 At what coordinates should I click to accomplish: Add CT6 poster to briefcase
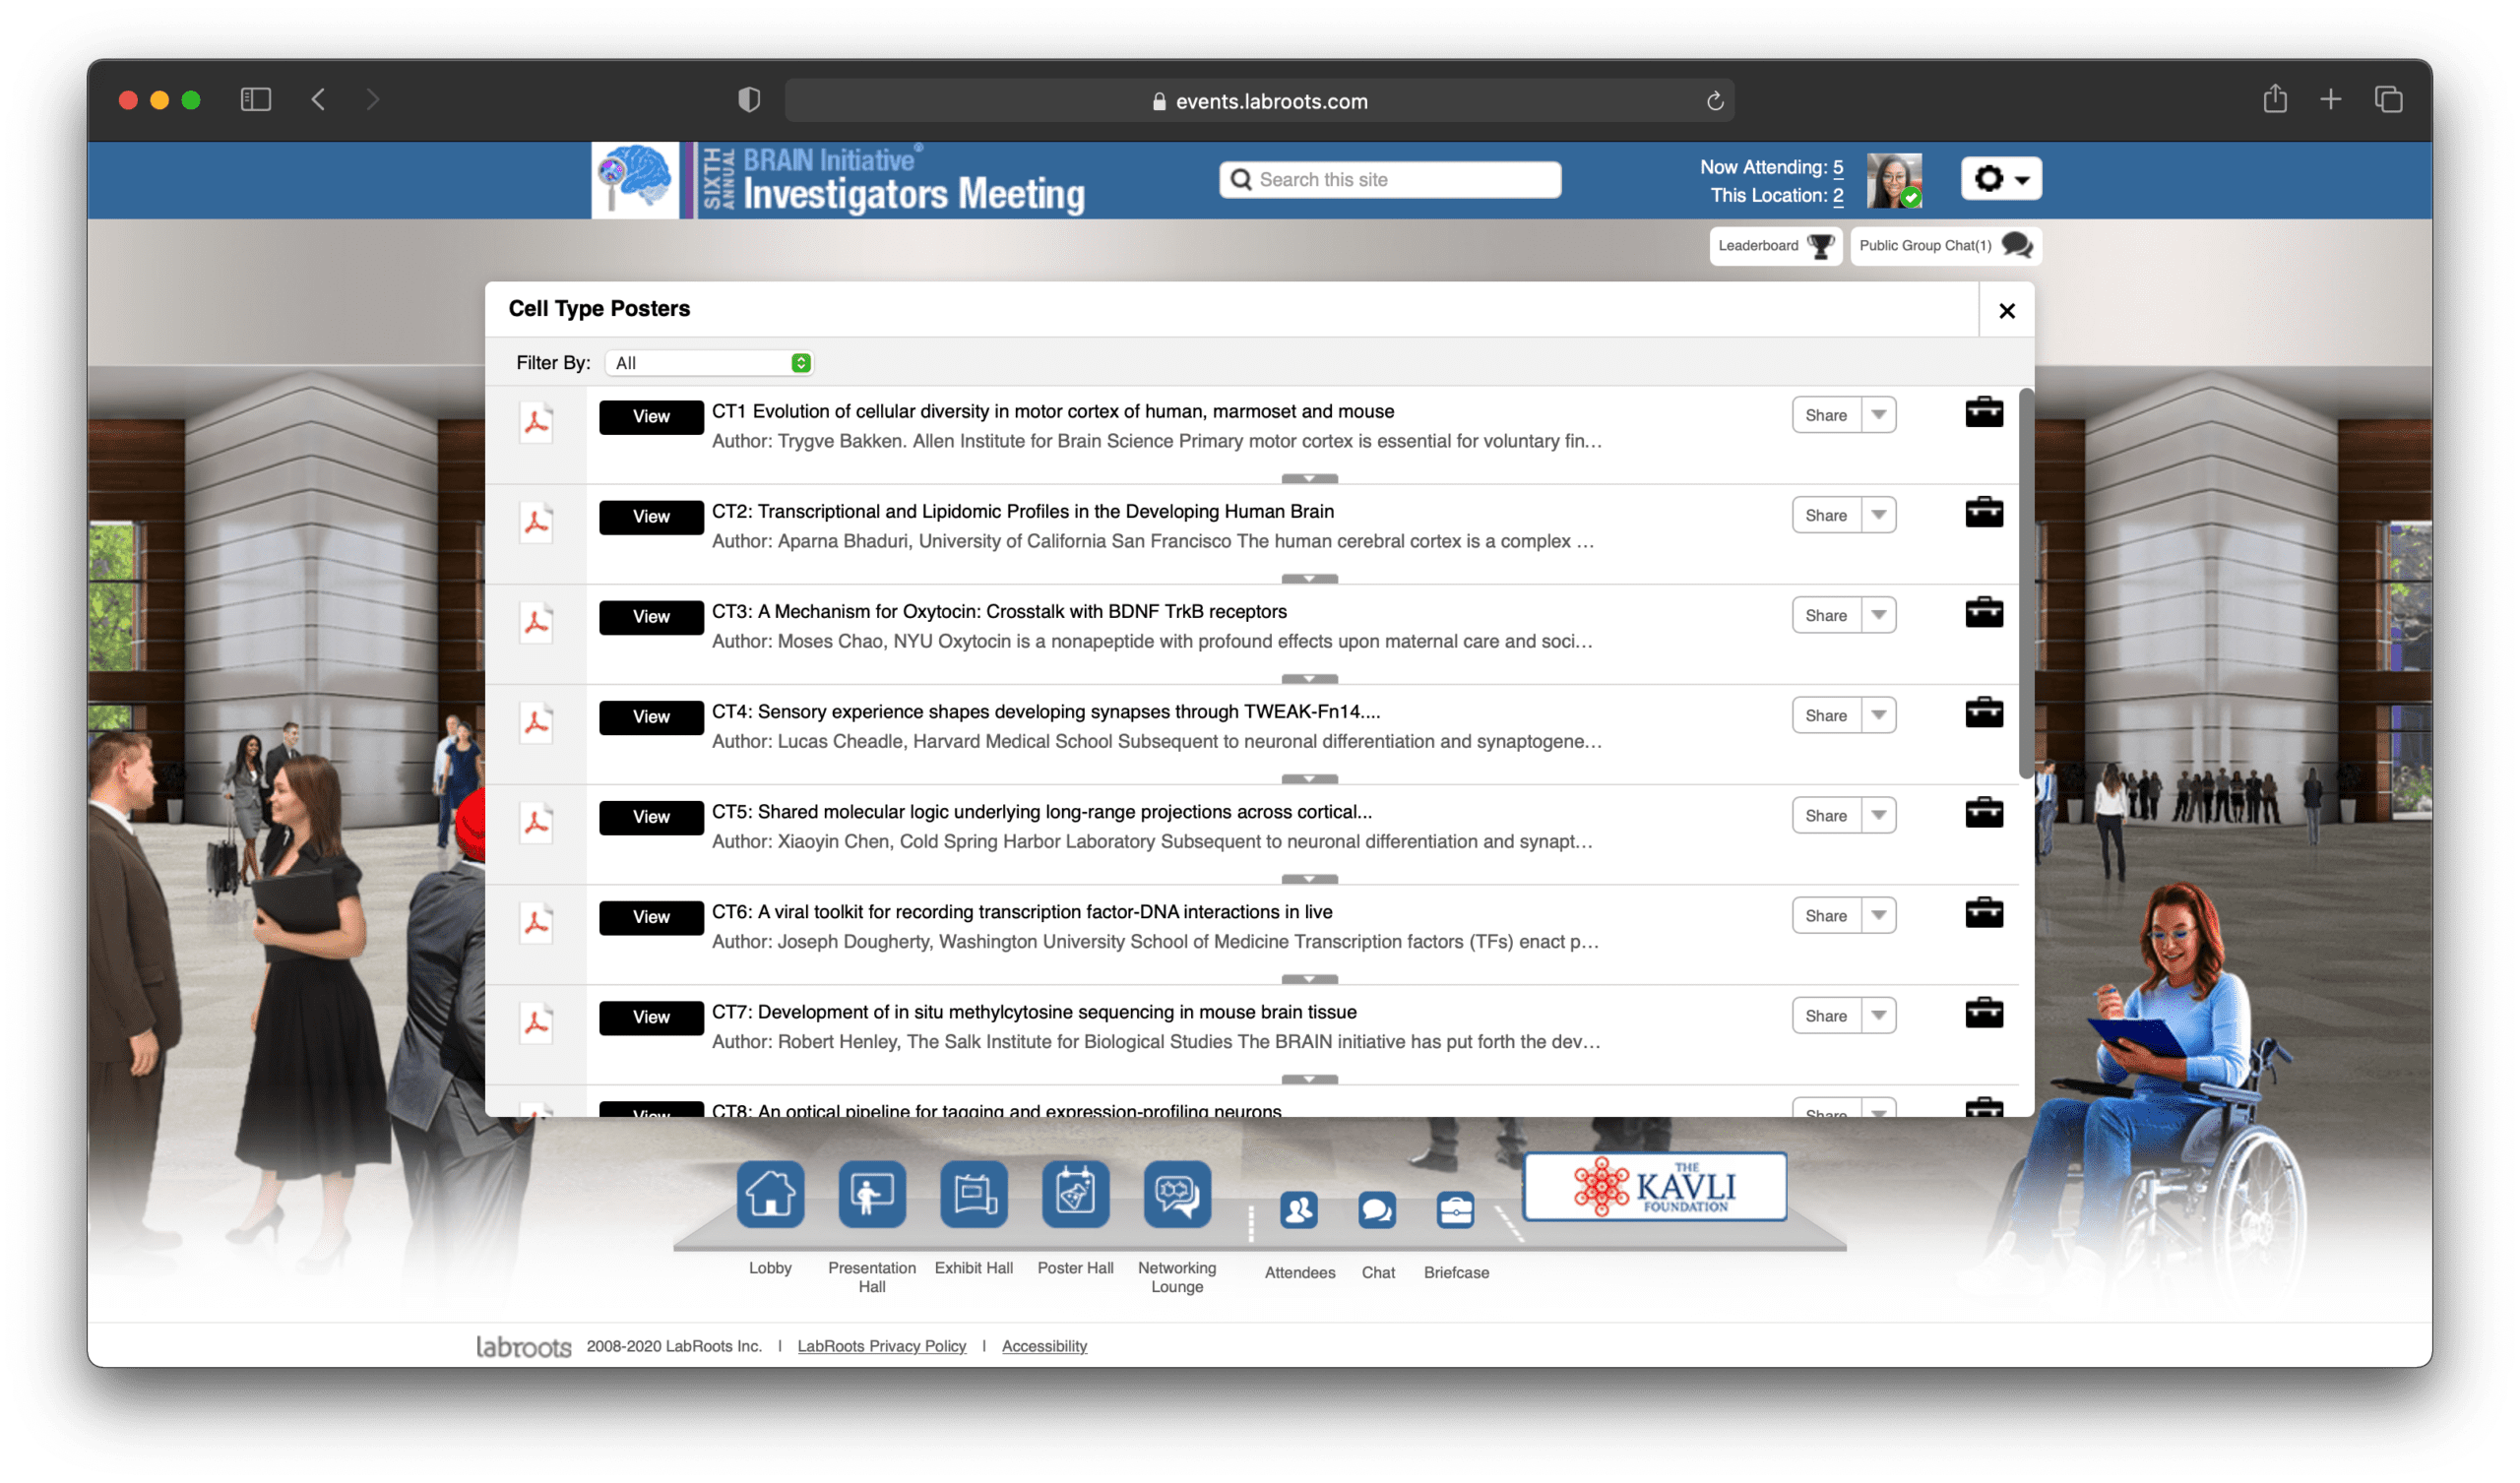(x=1984, y=912)
